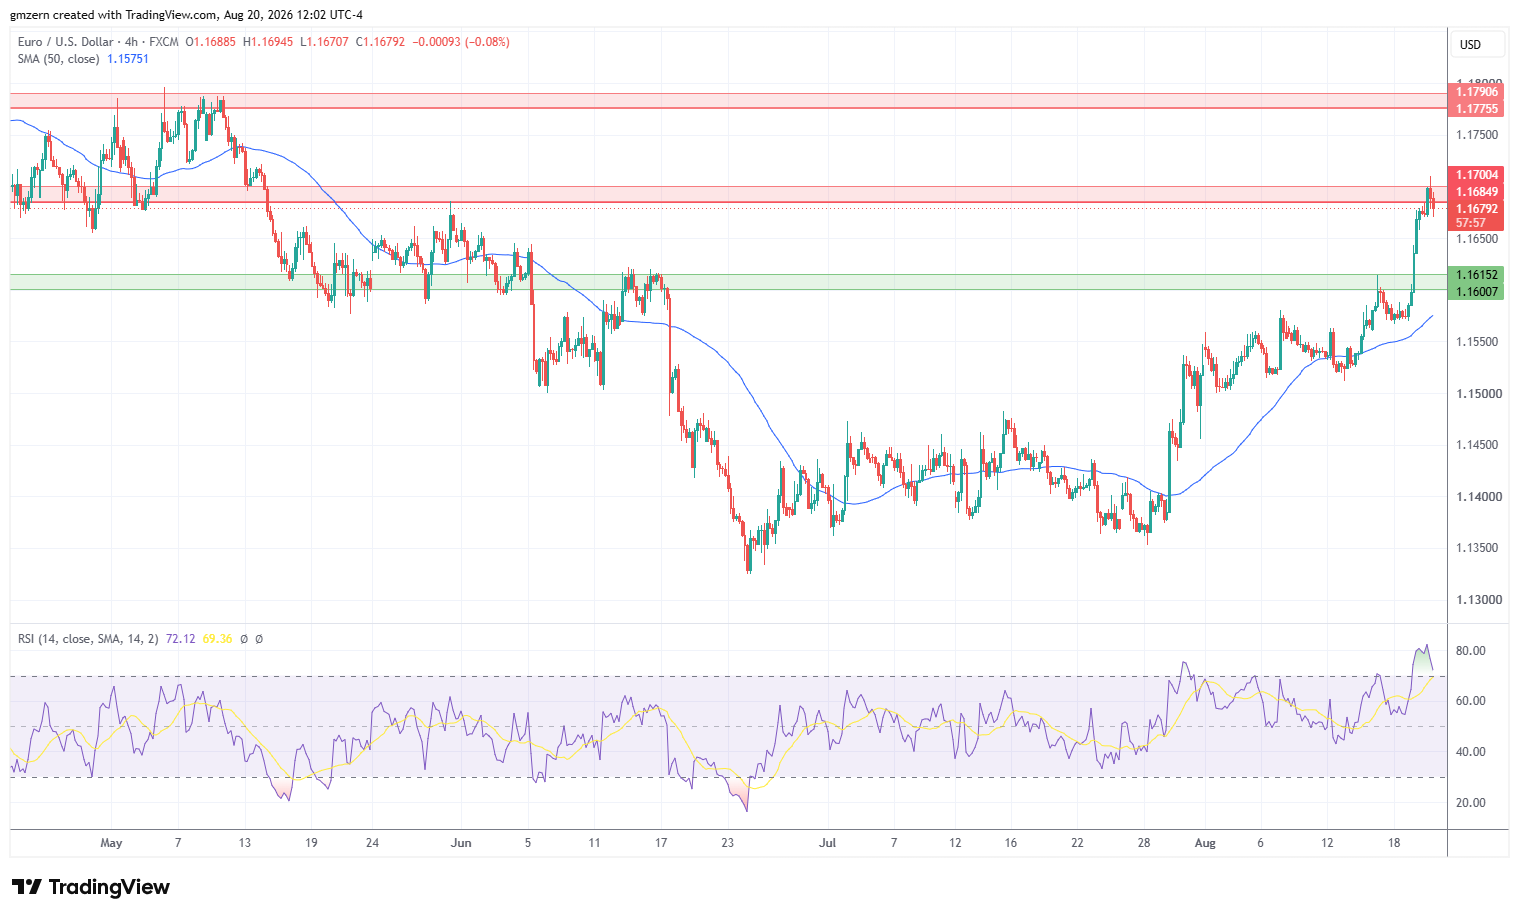This screenshot has height=917, width=1519.
Task: Click the 1.17004 price label
Action: coord(1476,175)
